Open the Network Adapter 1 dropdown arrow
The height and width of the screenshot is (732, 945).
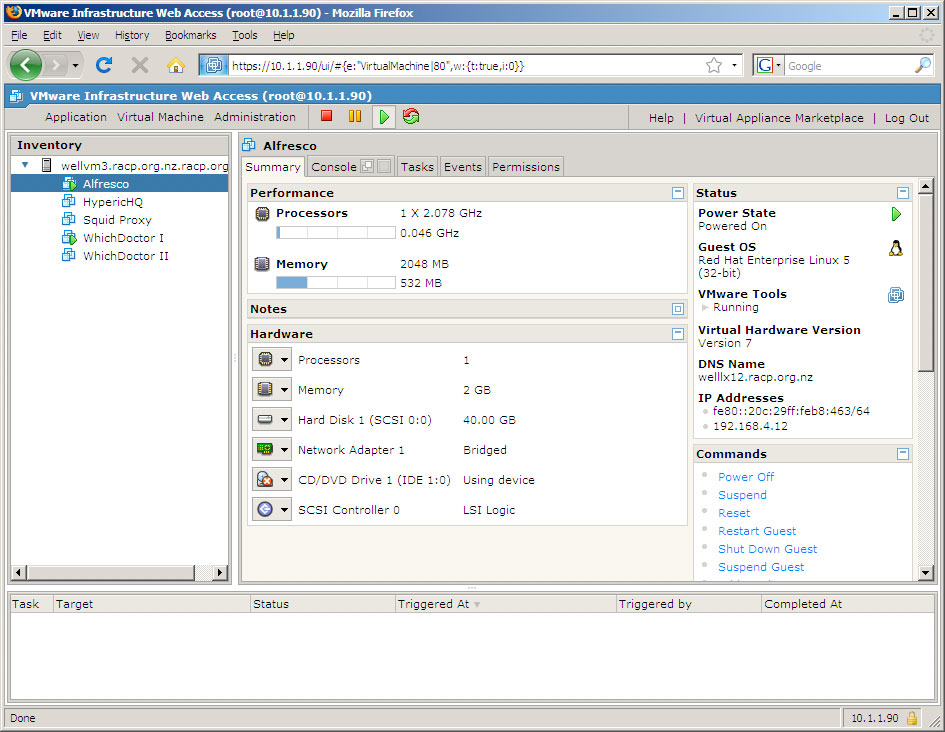click(x=284, y=449)
